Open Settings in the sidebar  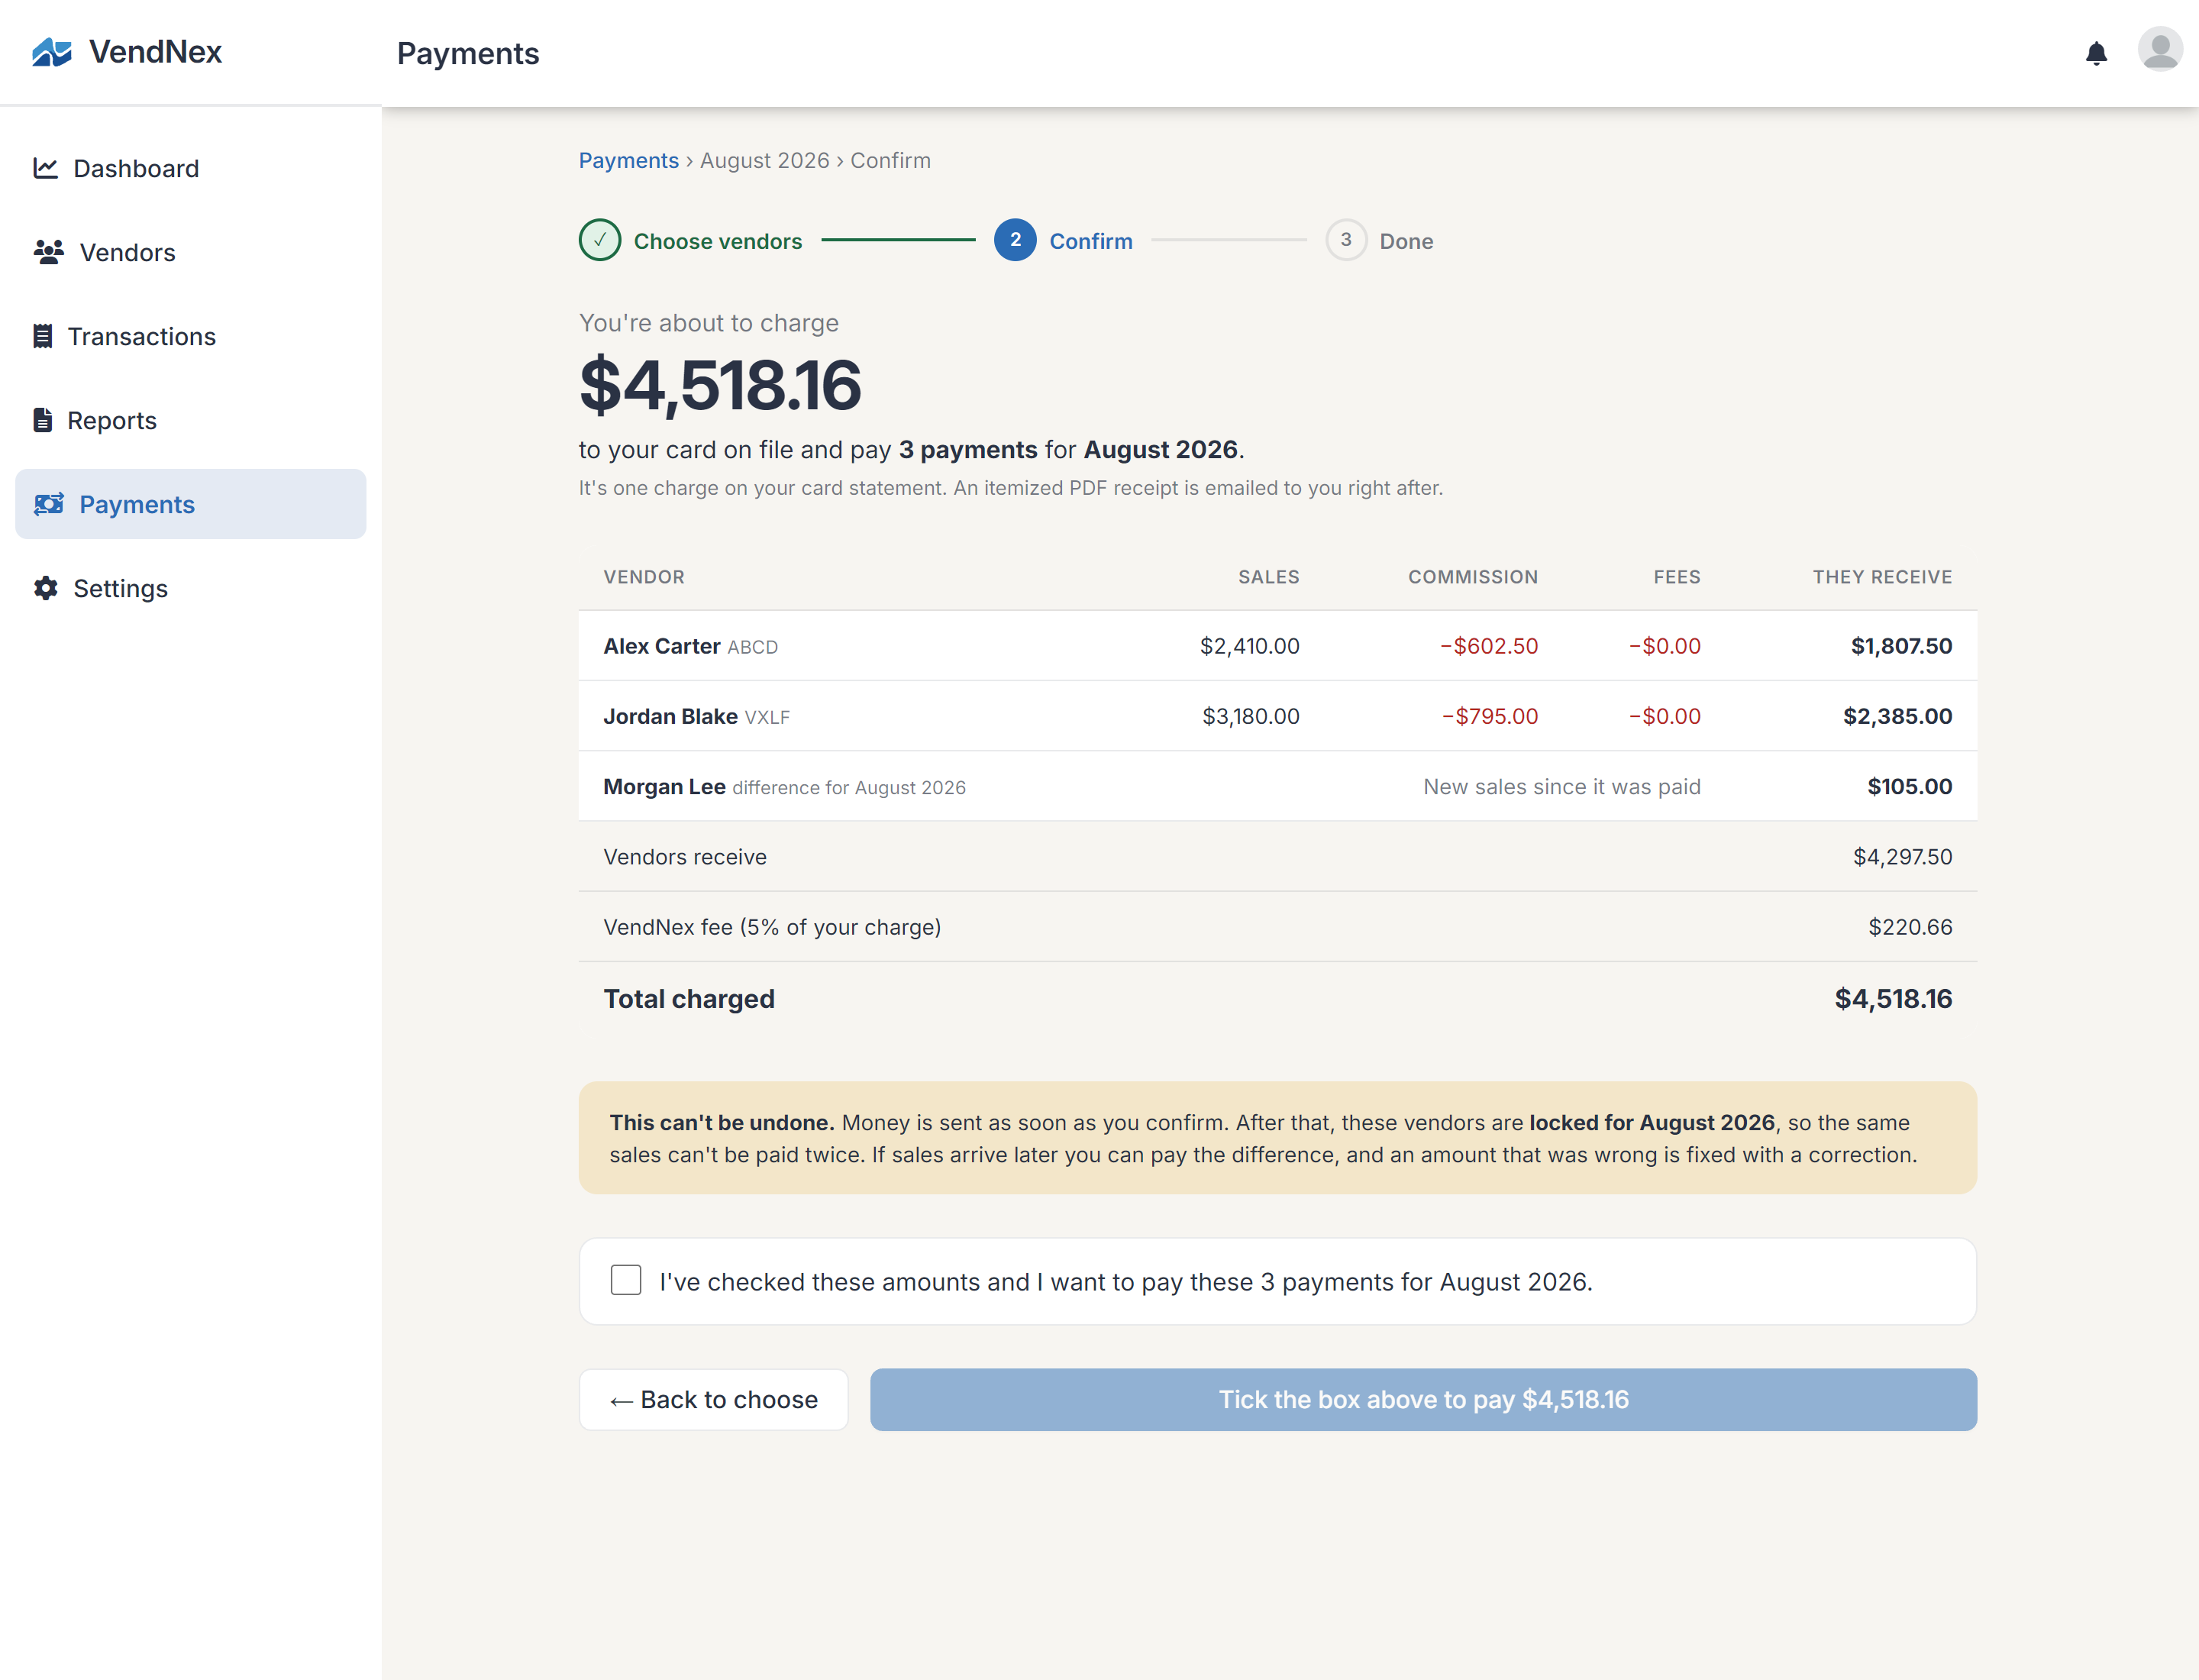(x=191, y=588)
